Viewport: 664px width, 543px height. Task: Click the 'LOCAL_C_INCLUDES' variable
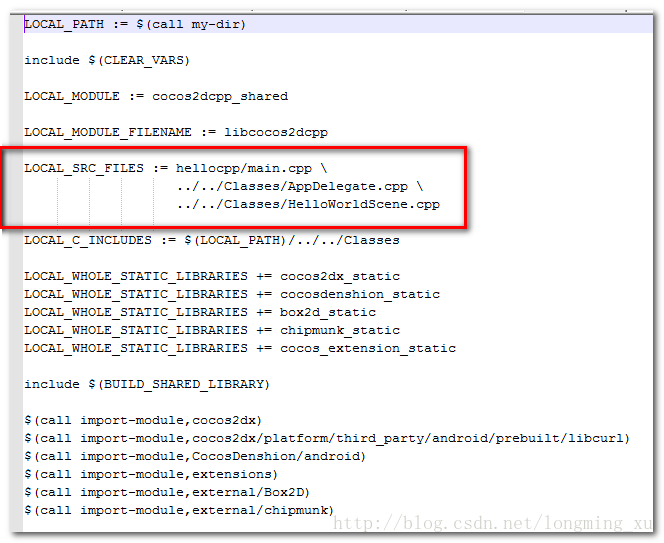pyautogui.click(x=88, y=241)
